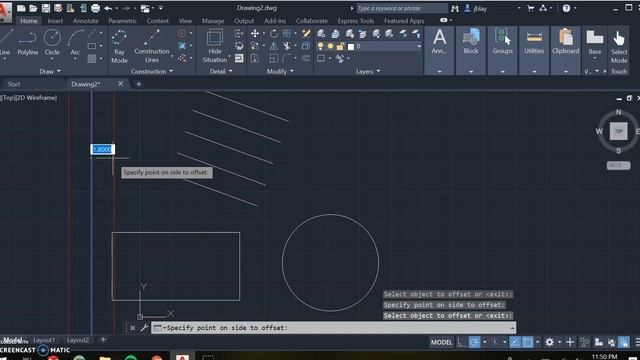Select the Circle drawing tool
The image size is (640, 360).
pos(52,43)
